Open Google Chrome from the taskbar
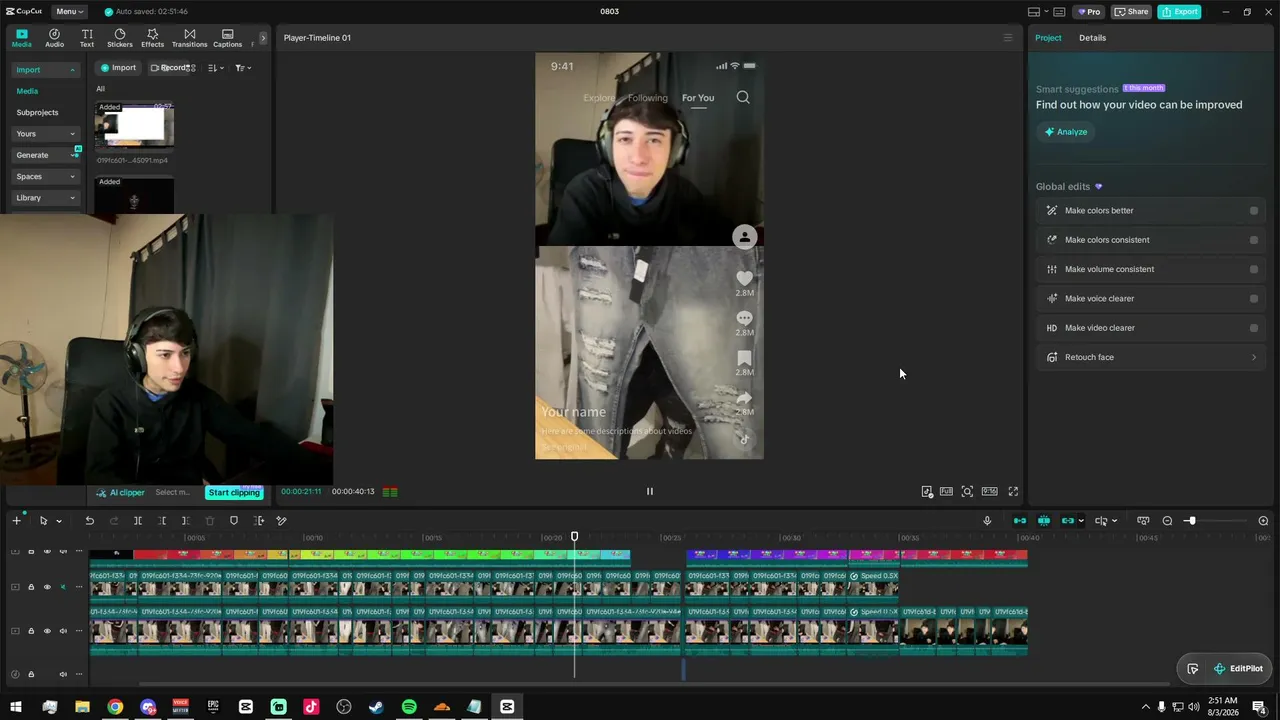 [x=115, y=707]
